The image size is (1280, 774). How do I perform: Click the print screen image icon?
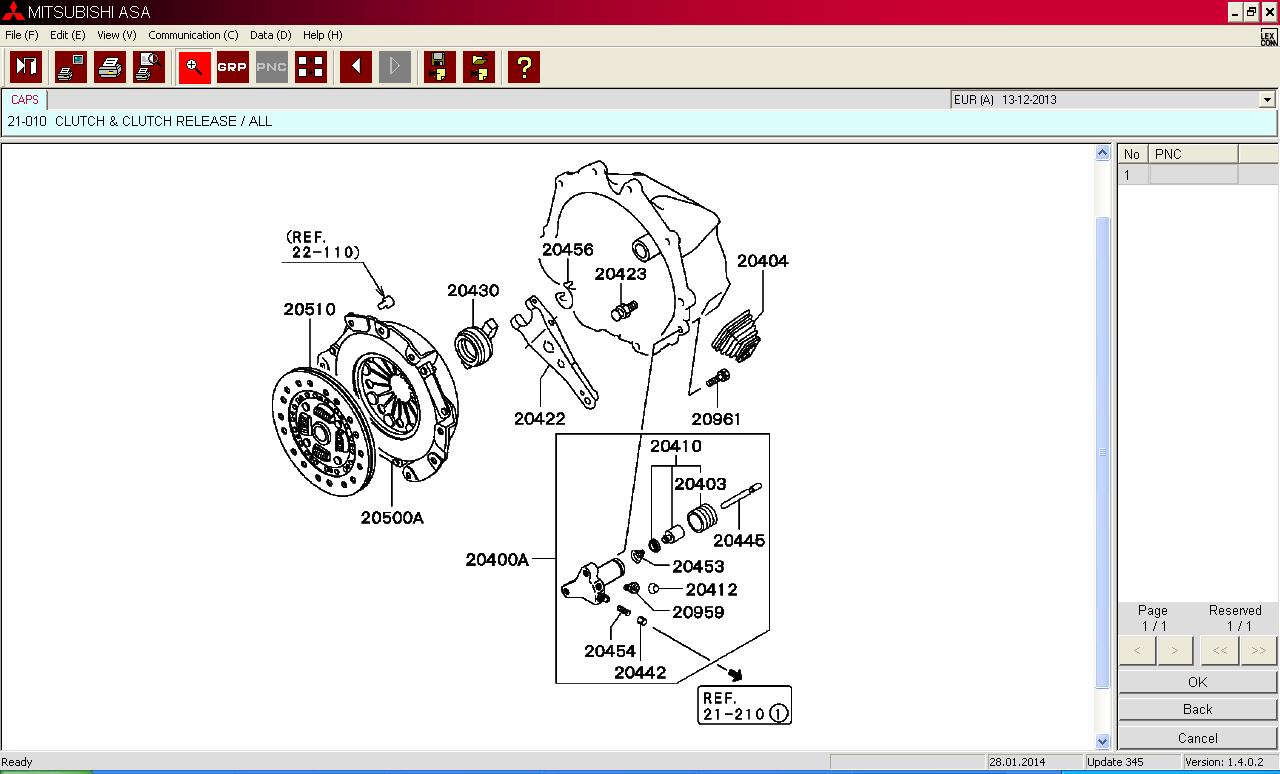(x=71, y=67)
